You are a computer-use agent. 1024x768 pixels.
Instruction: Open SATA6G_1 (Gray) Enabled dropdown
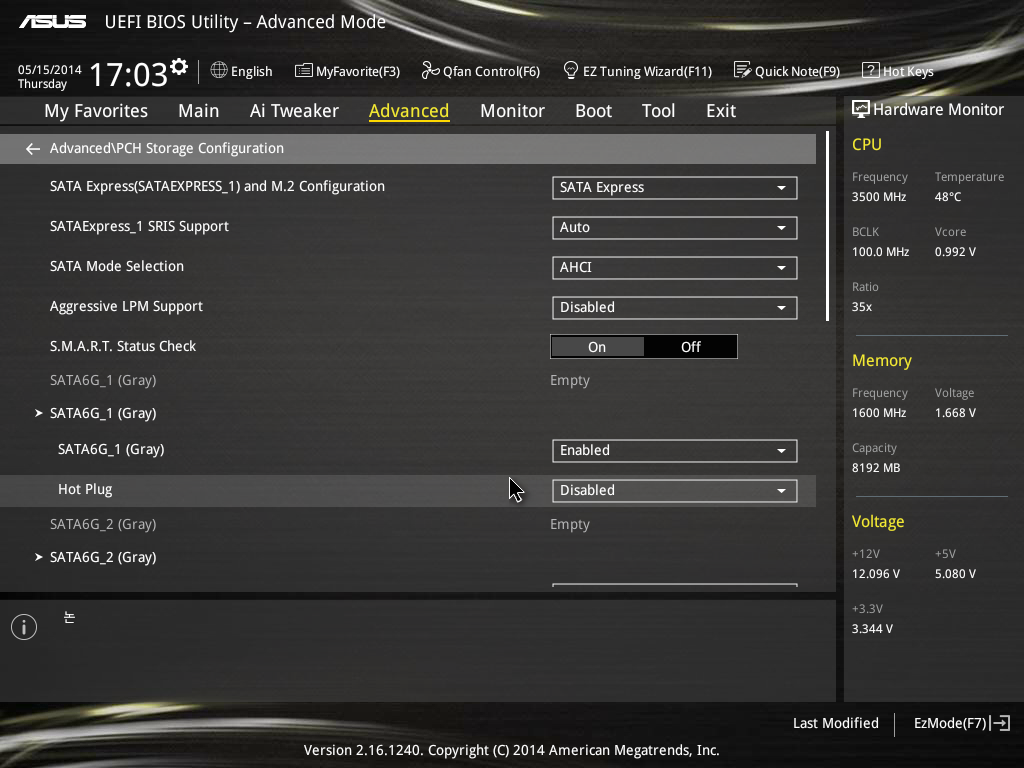click(675, 451)
